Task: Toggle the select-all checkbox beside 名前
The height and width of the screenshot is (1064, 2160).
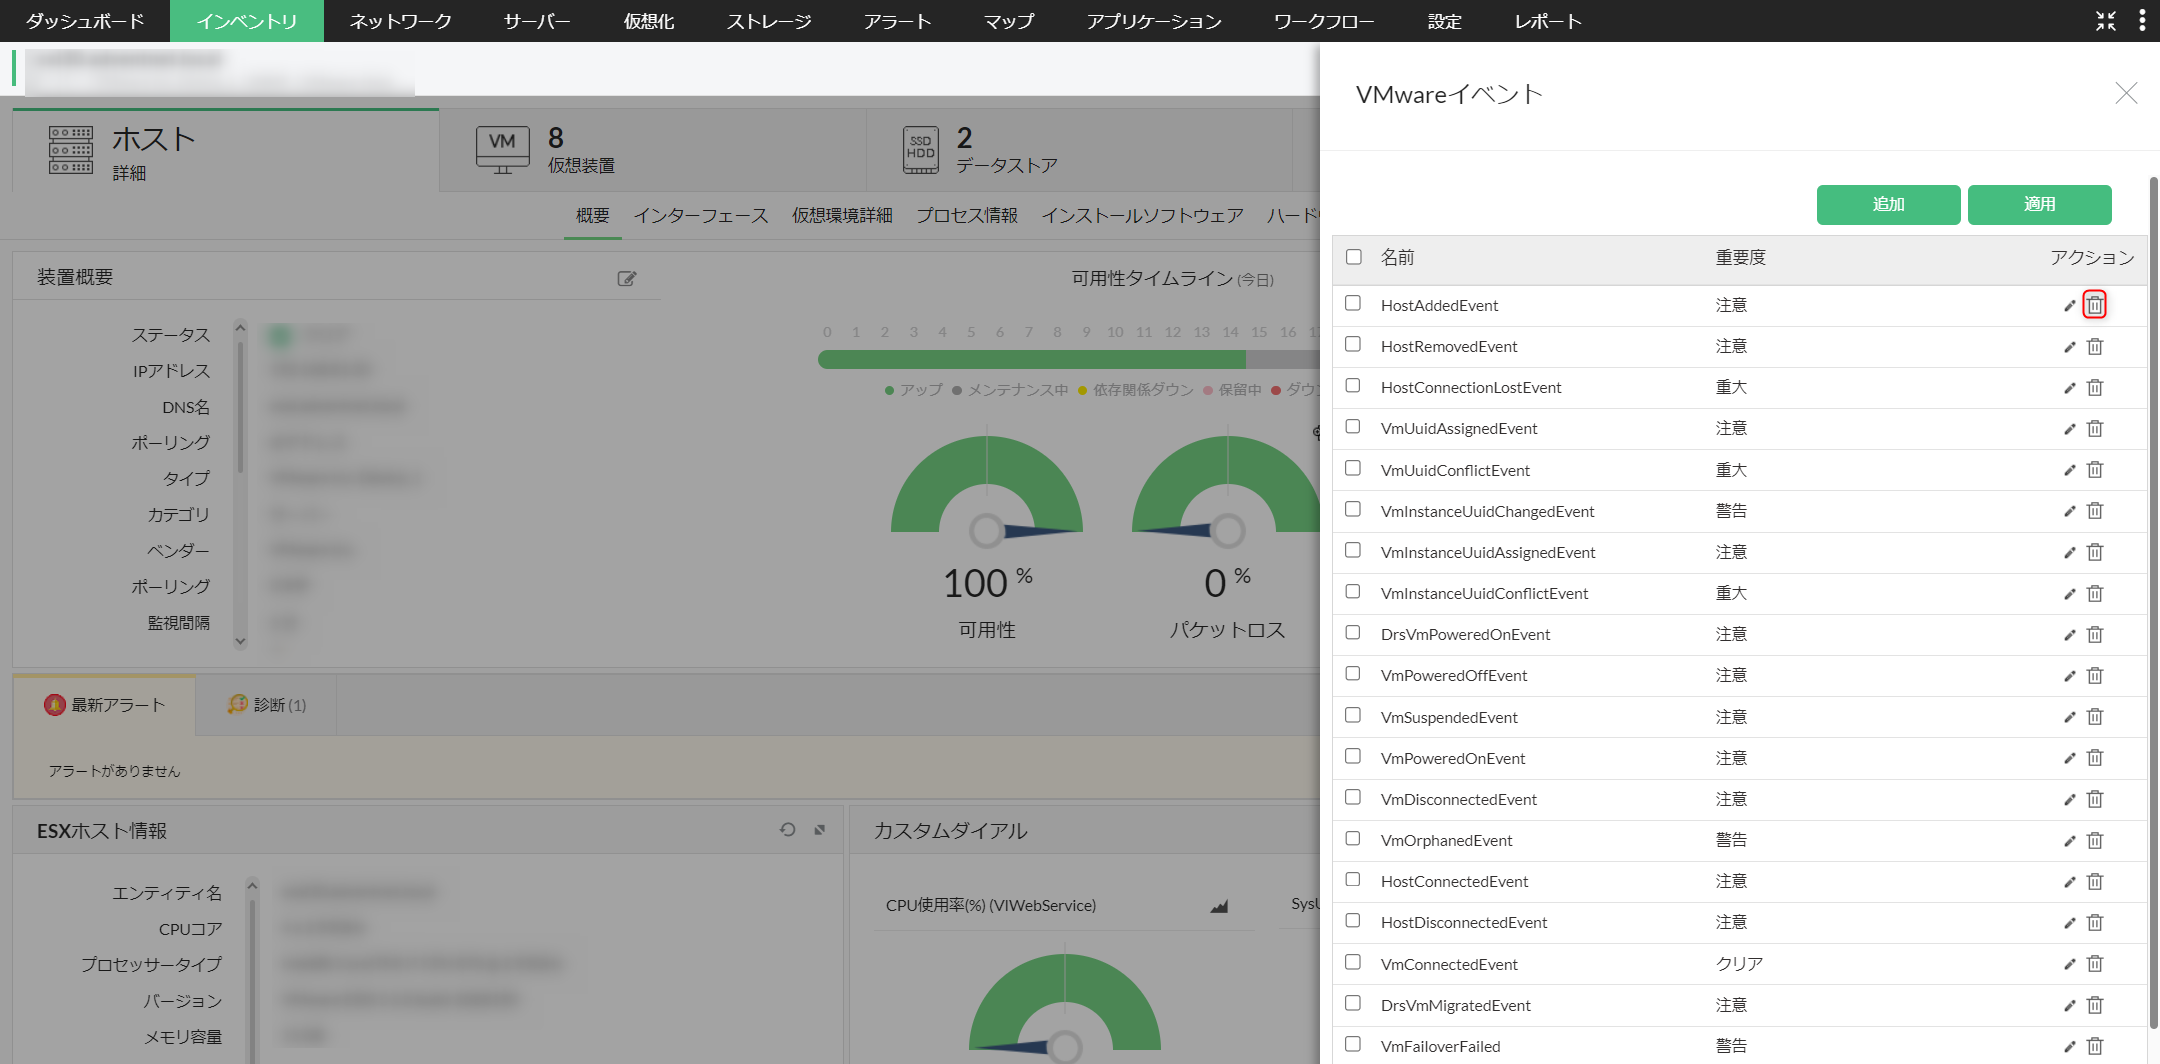Action: coord(1354,257)
